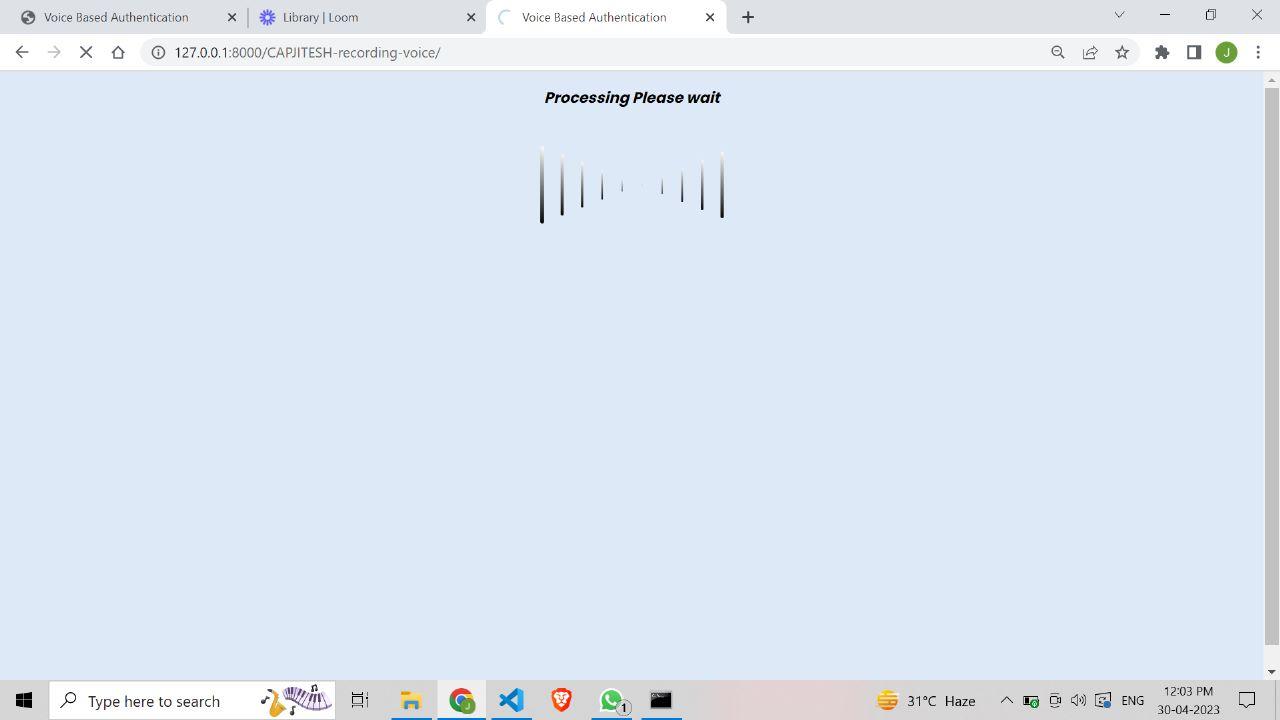Click the Chrome taskbar icon
Screen dimensions: 1280x720
point(461,700)
